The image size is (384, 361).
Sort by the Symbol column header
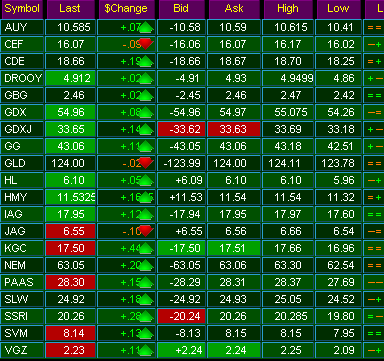click(x=22, y=9)
